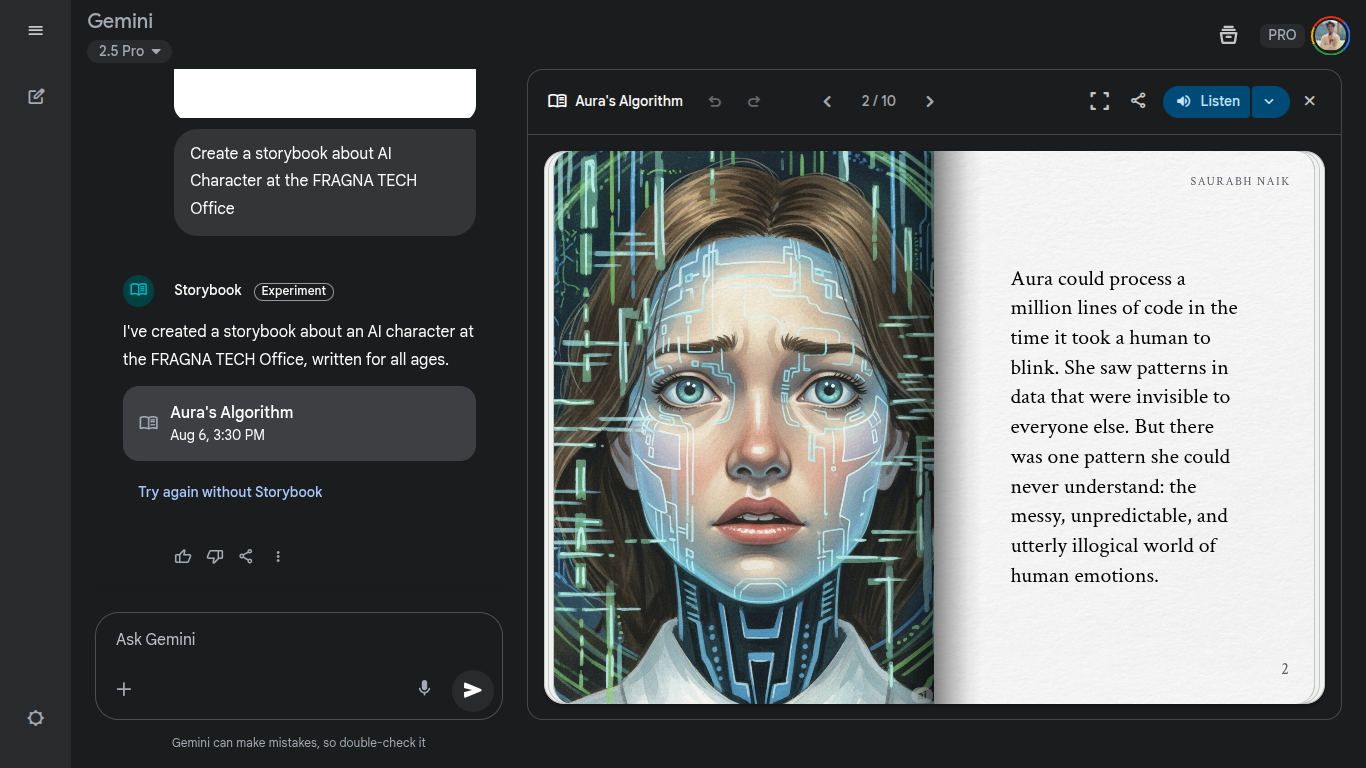
Task: Mark the response with thumbs down
Action: click(215, 556)
